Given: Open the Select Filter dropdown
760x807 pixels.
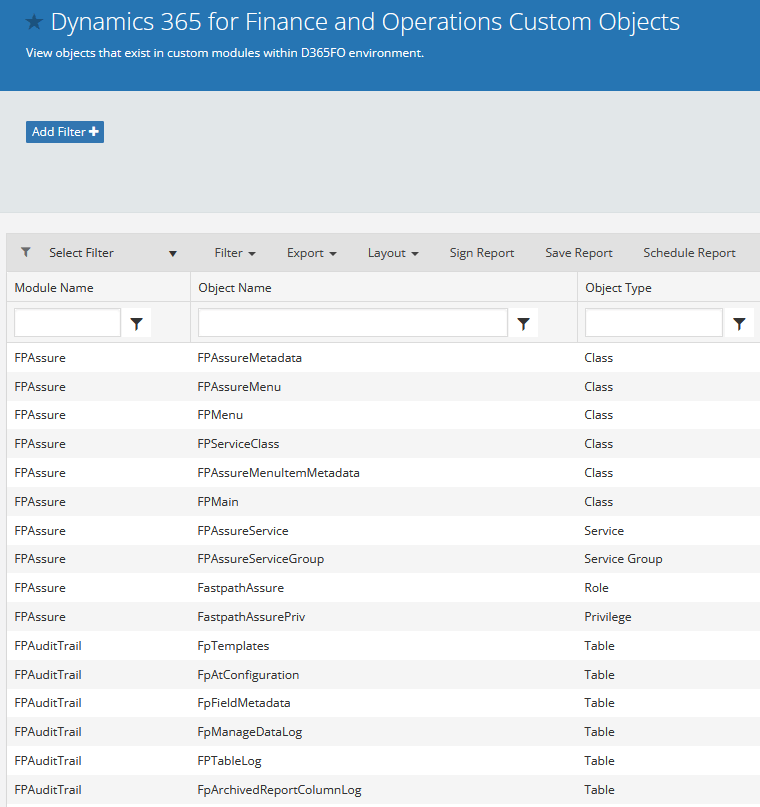Looking at the screenshot, I should (x=112, y=253).
